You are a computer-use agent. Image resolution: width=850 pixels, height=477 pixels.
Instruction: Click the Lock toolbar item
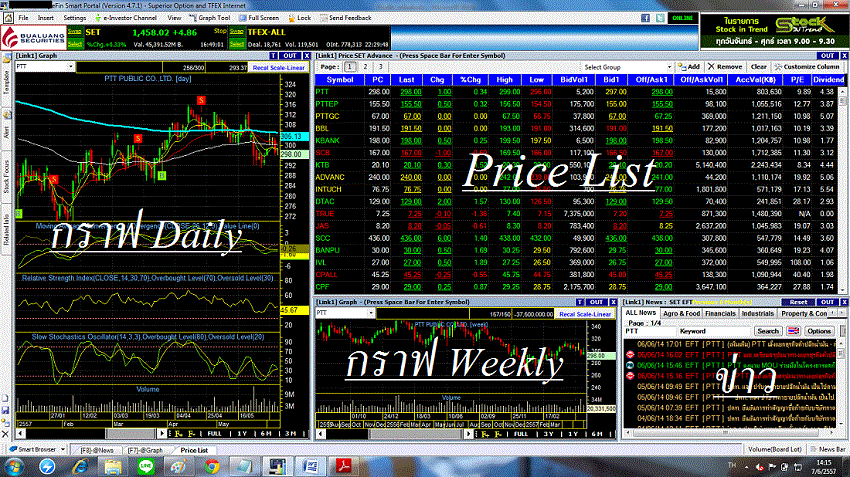(x=300, y=18)
